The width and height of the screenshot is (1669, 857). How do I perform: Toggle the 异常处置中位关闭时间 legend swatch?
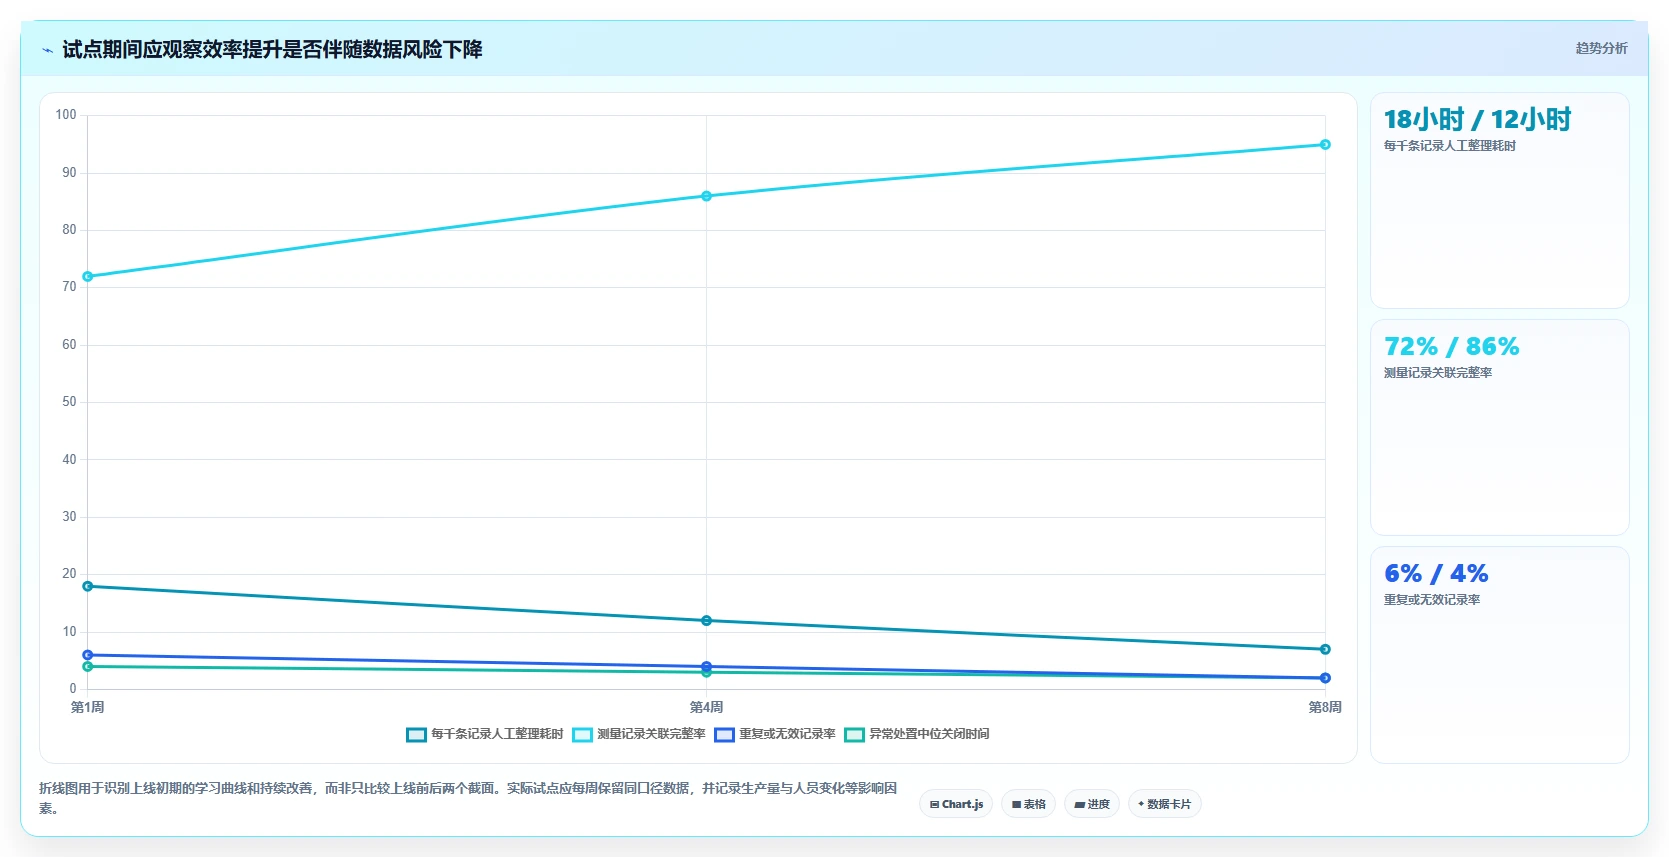click(854, 735)
